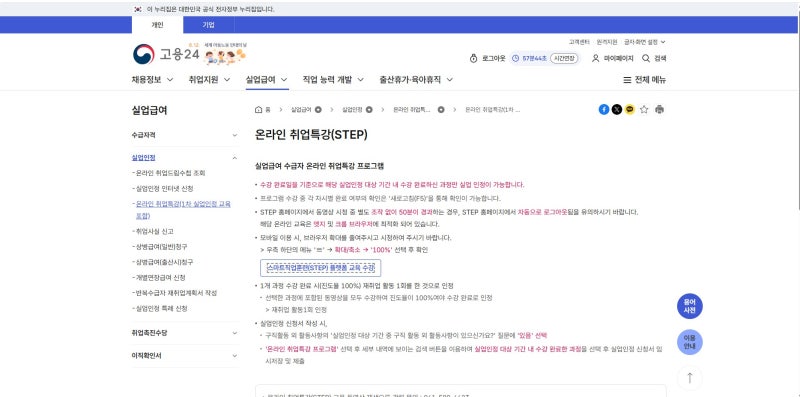Open the 실업급여 breadcrumb dropdown
Viewport: 800px width, 397px height.
318,110
